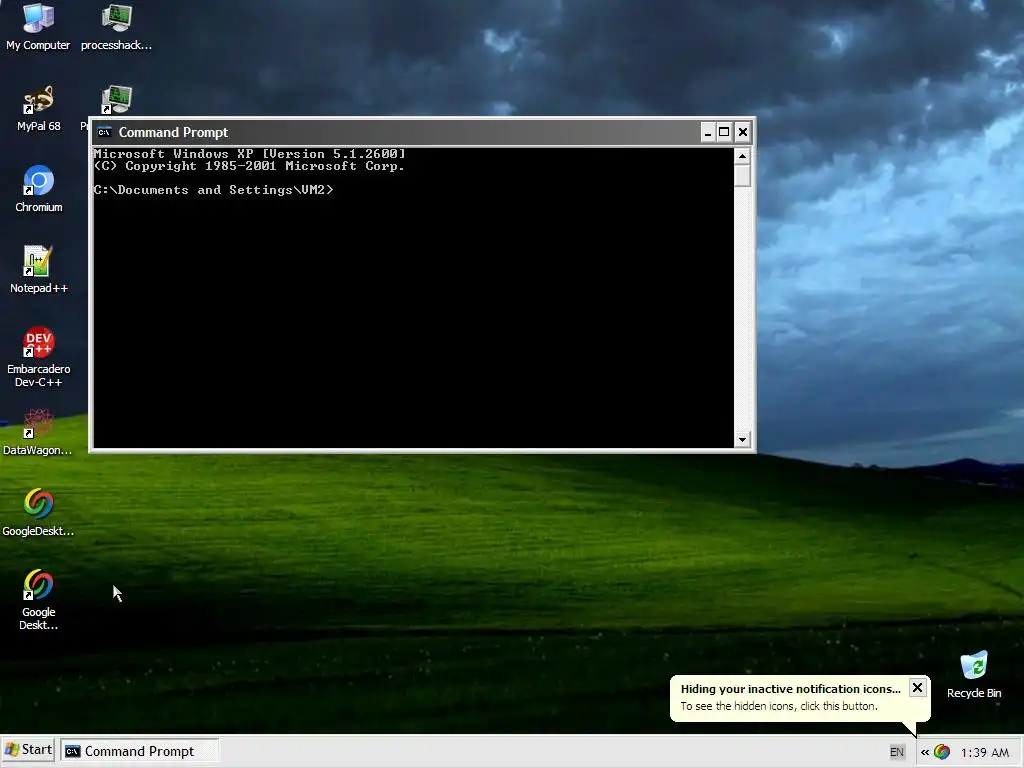This screenshot has width=1024, height=768.
Task: Click the EN language bar indicator
Action: pos(897,752)
